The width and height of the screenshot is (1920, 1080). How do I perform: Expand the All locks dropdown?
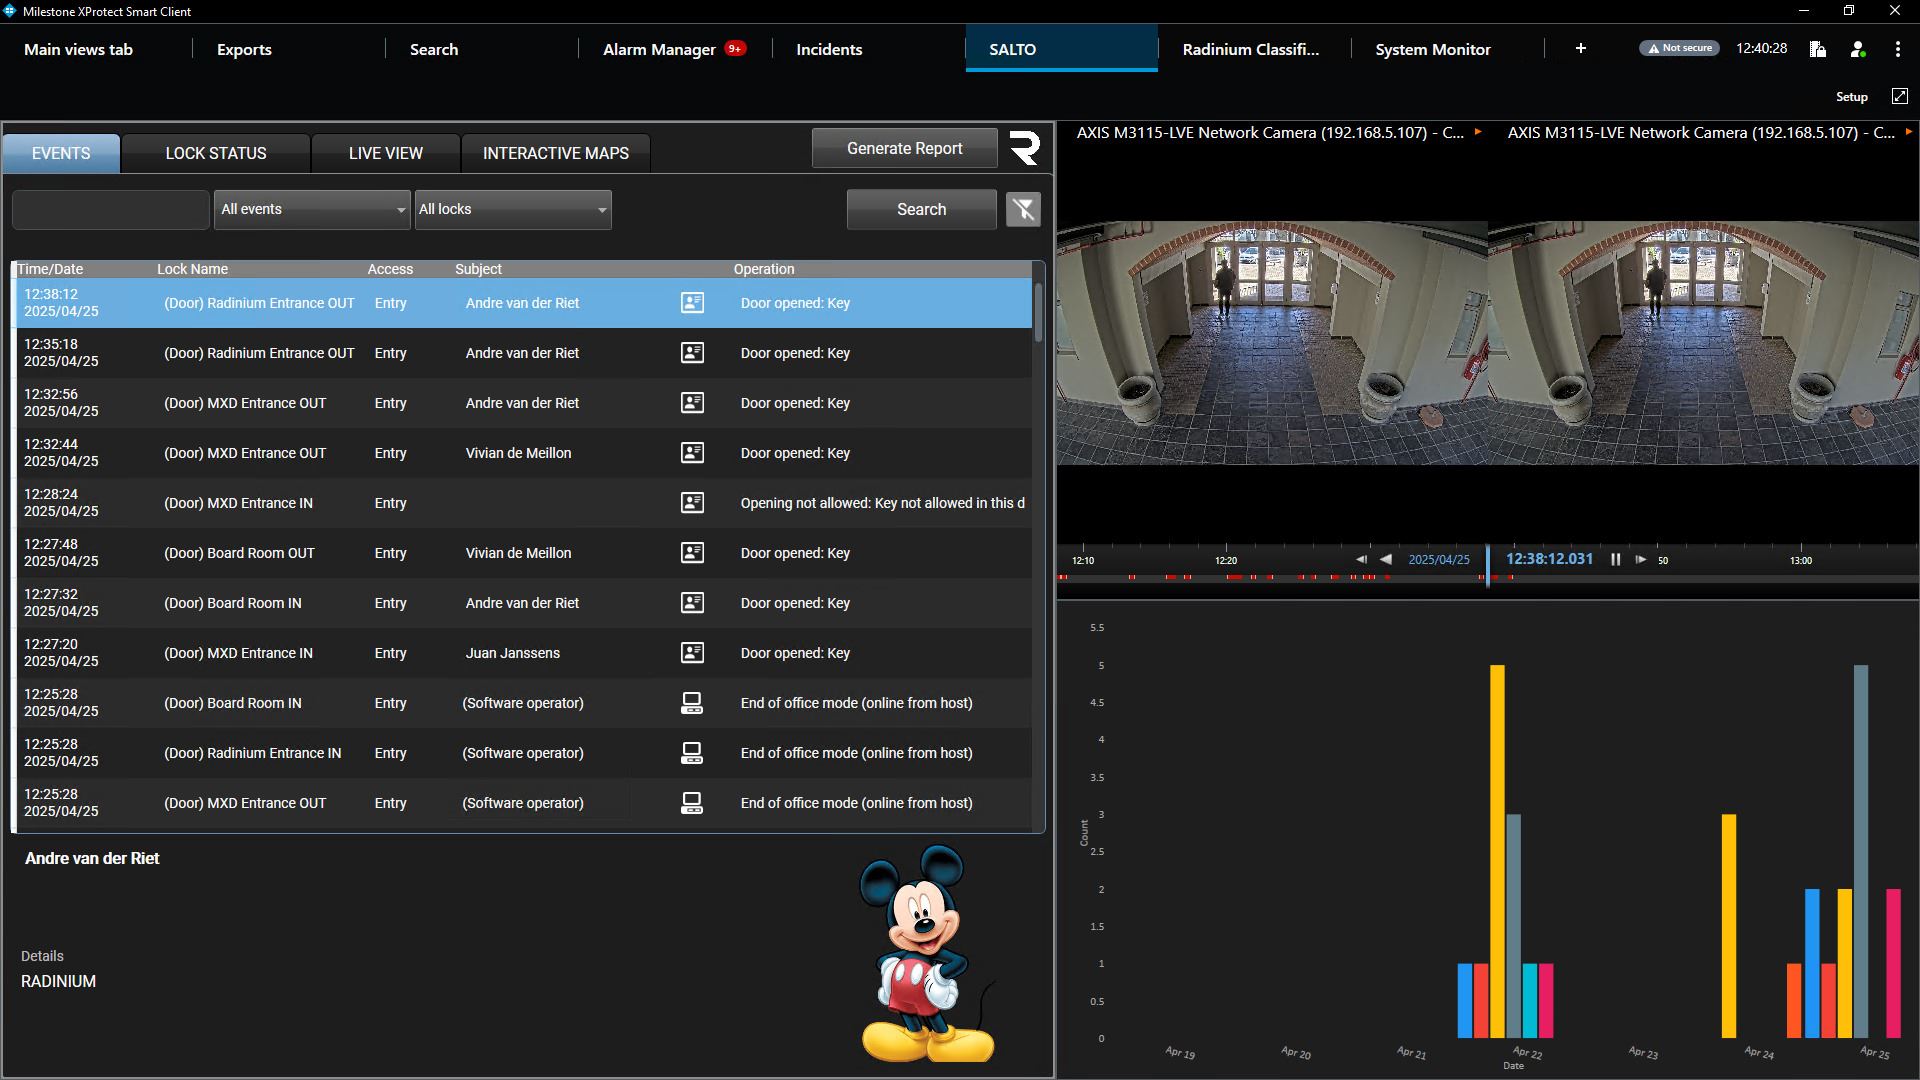(x=512, y=210)
